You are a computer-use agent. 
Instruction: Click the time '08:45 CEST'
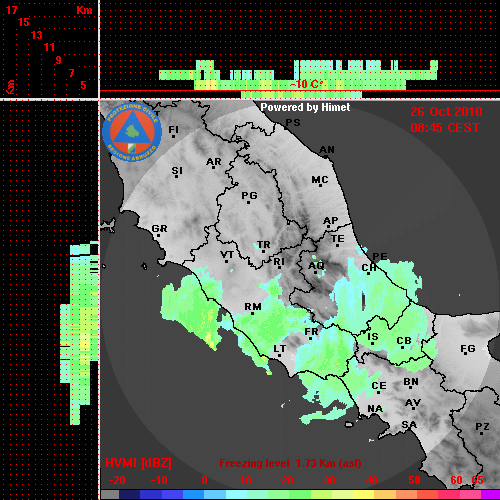(445, 128)
